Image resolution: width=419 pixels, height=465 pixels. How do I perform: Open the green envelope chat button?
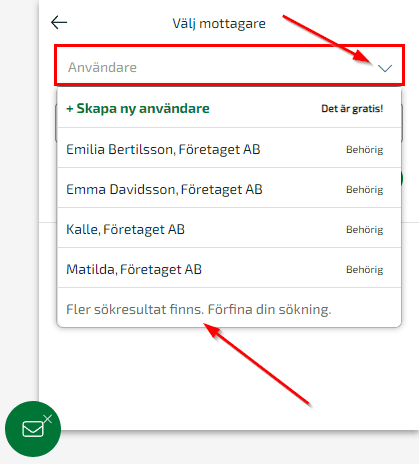pos(33,429)
